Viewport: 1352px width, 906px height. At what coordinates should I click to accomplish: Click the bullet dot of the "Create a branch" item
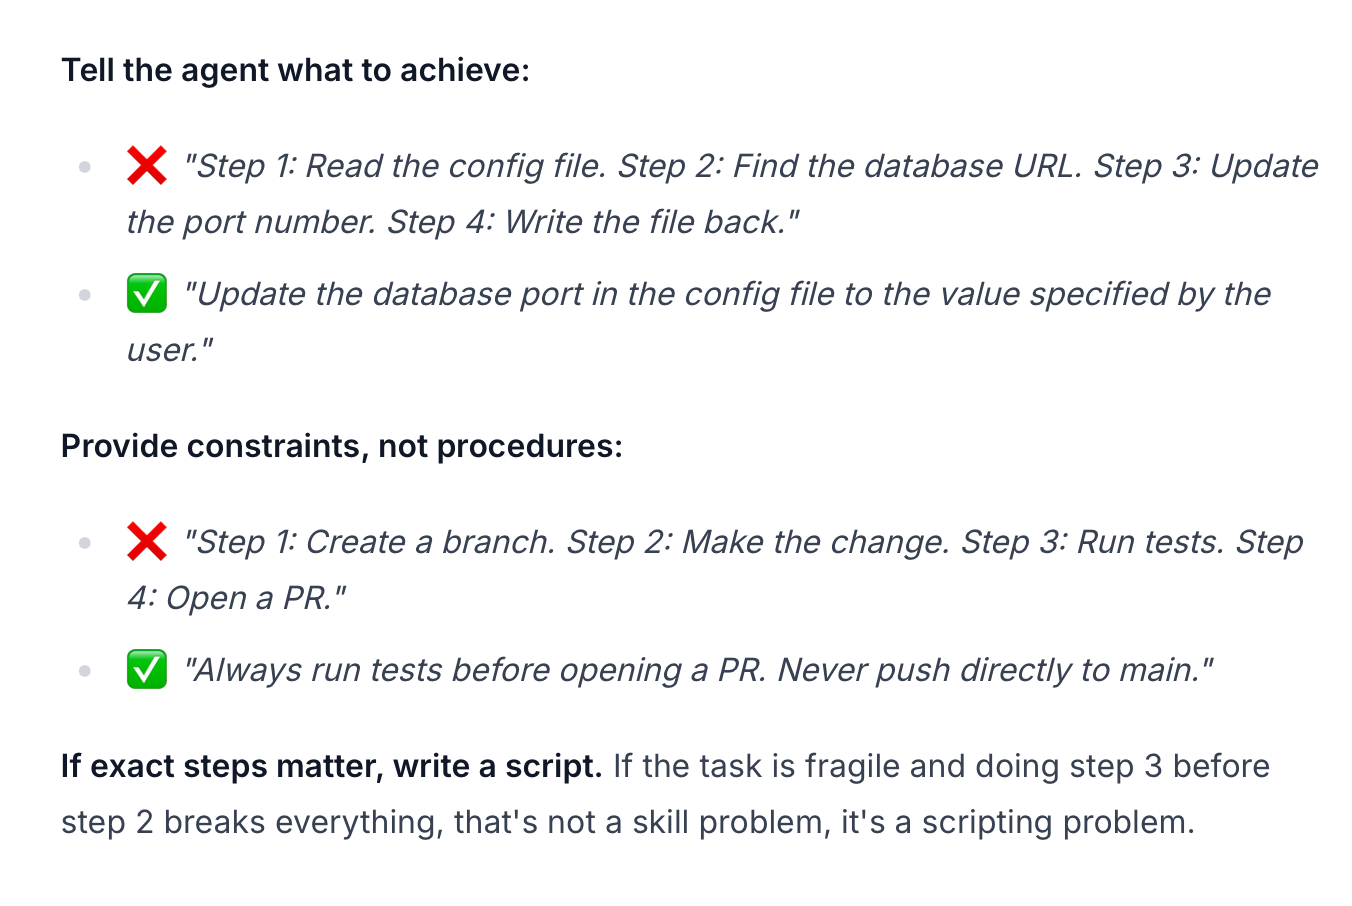pos(85,543)
